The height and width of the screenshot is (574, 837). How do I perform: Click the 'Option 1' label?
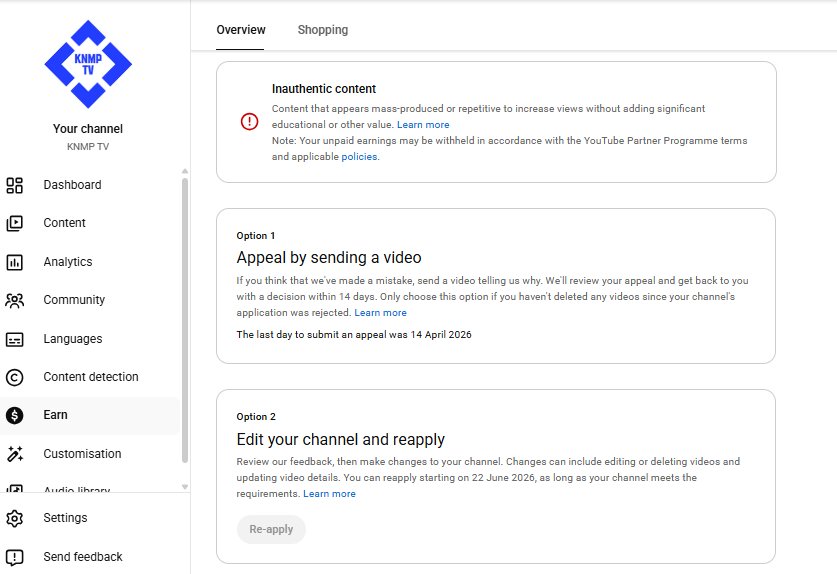click(x=256, y=236)
